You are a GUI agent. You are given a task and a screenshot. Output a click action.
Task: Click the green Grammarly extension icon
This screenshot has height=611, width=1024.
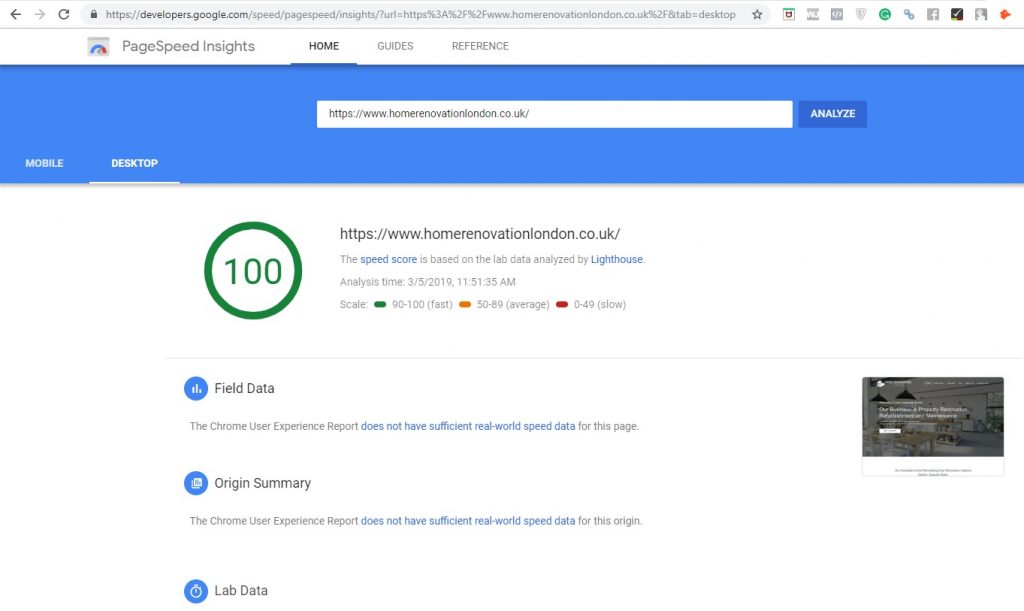click(885, 14)
